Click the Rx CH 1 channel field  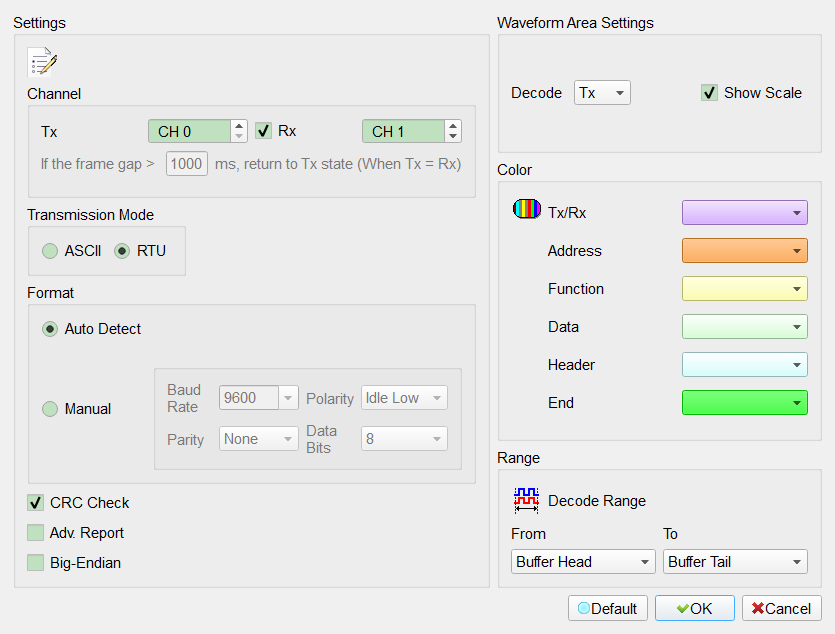pyautogui.click(x=404, y=131)
